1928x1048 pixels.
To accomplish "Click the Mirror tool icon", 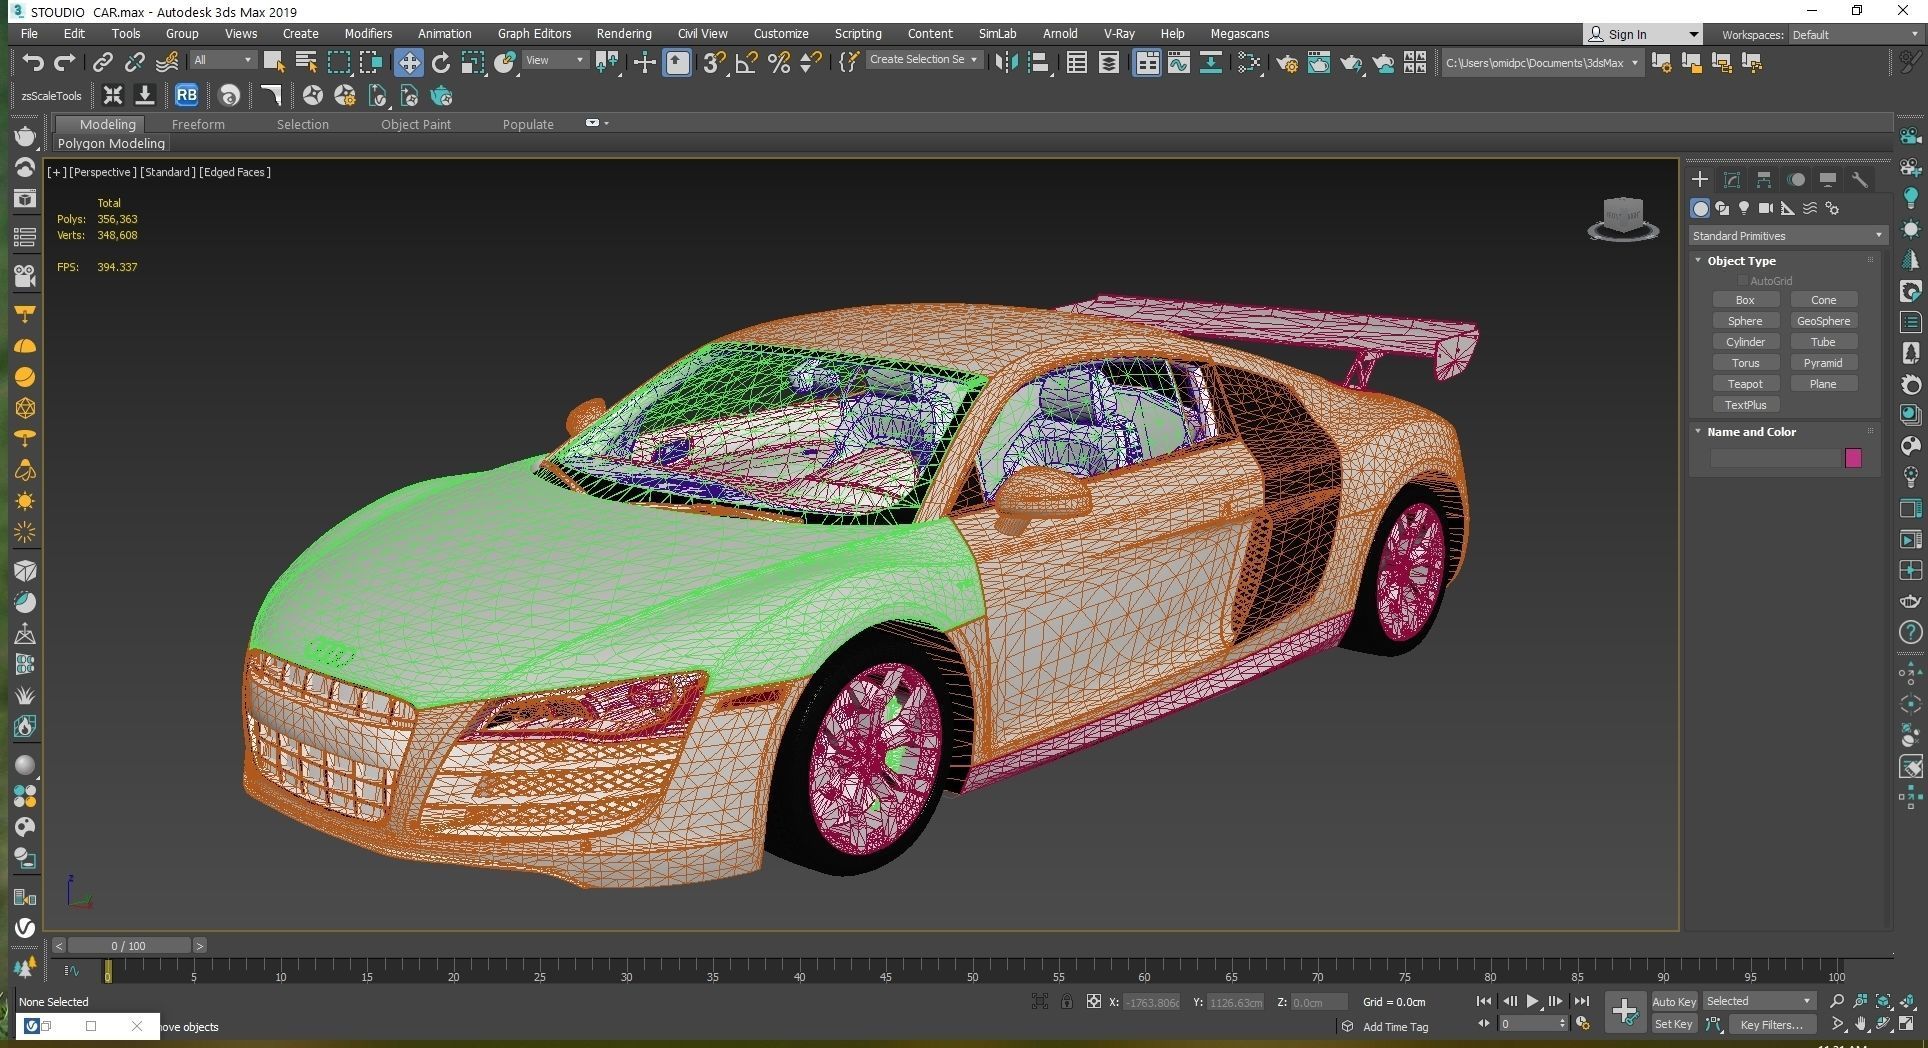I will point(1006,62).
